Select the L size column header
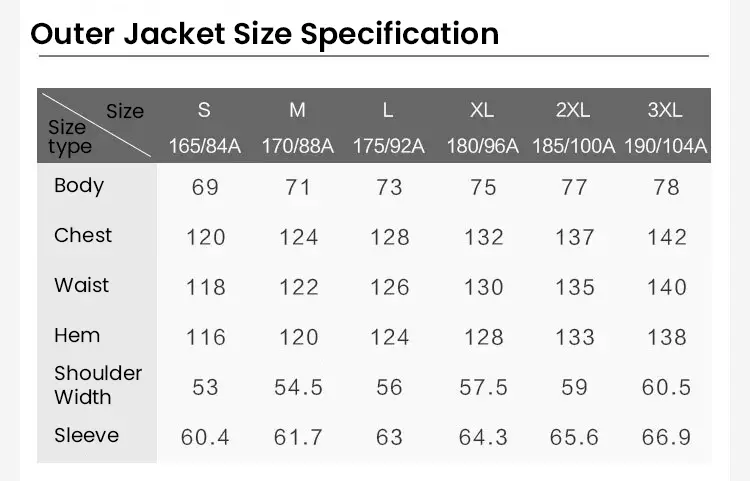The height and width of the screenshot is (481, 750). pyautogui.click(x=388, y=110)
